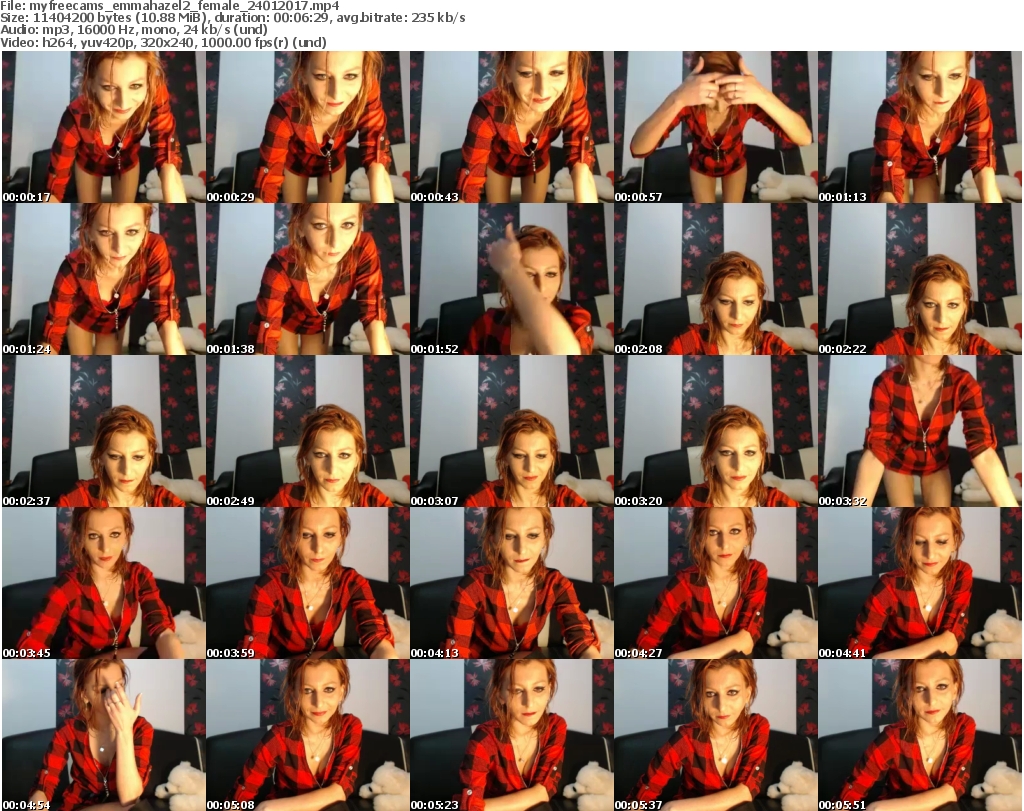The width and height of the screenshot is (1024, 811).
Task: Click the 'Size: 11404200 bytes' header line
Action: coord(232,18)
